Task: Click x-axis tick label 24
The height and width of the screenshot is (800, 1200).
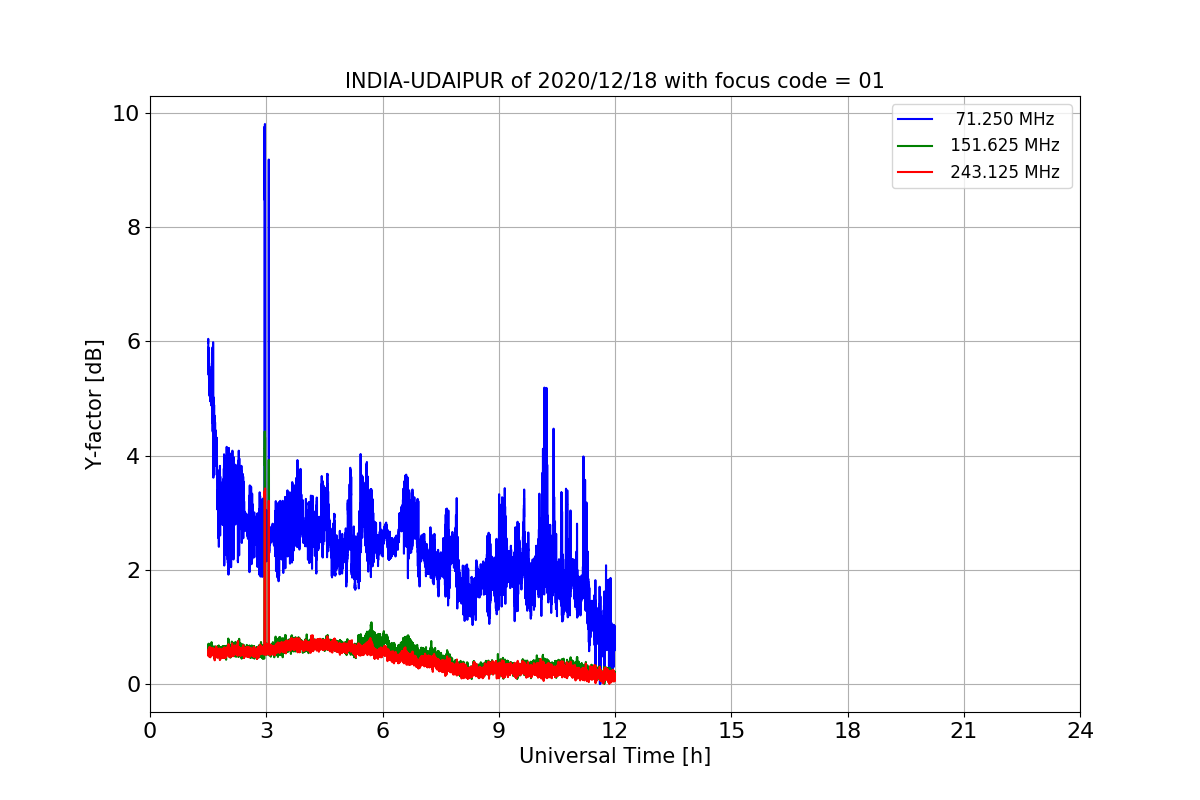Action: [1080, 731]
